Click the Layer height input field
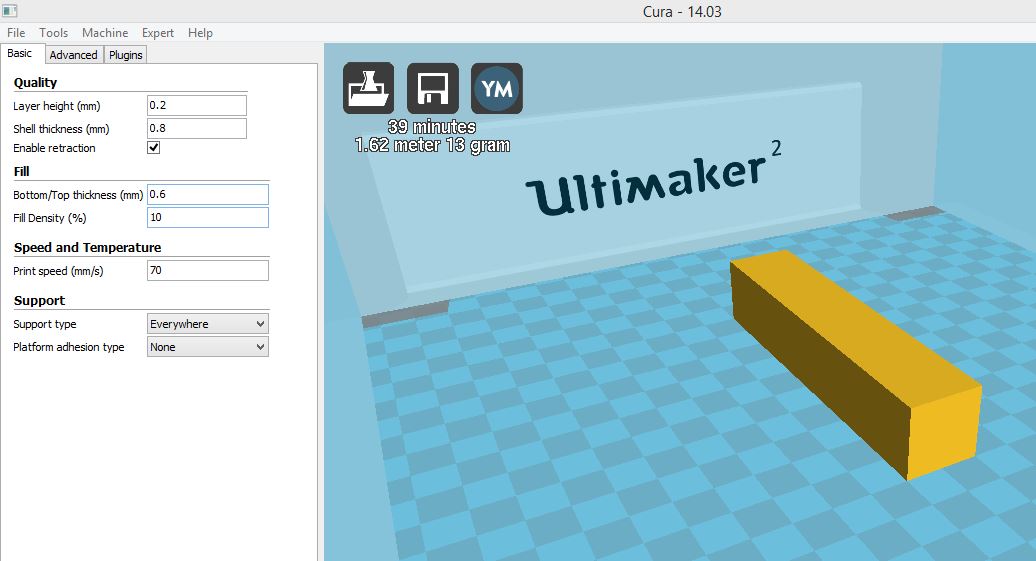This screenshot has height=561, width=1036. pyautogui.click(x=196, y=106)
